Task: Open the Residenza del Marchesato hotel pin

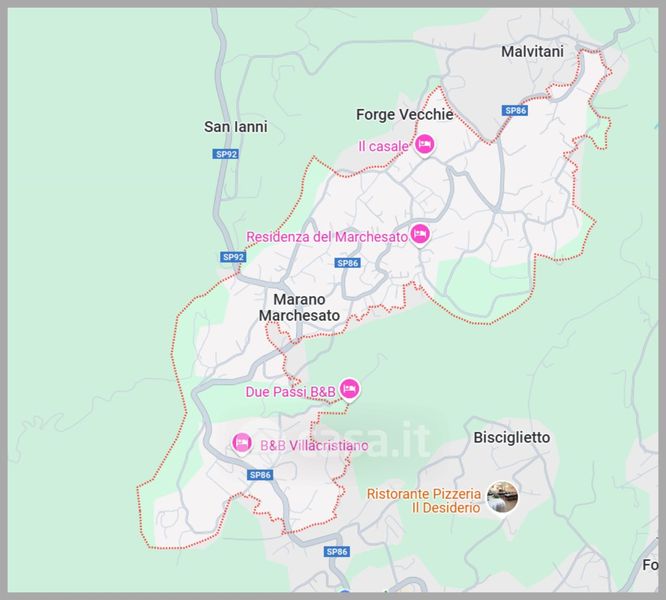Action: 420,235
